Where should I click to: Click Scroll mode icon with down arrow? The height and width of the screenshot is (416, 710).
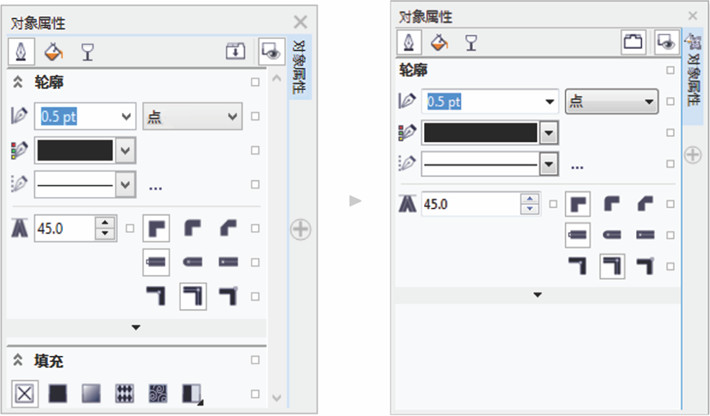click(x=235, y=51)
